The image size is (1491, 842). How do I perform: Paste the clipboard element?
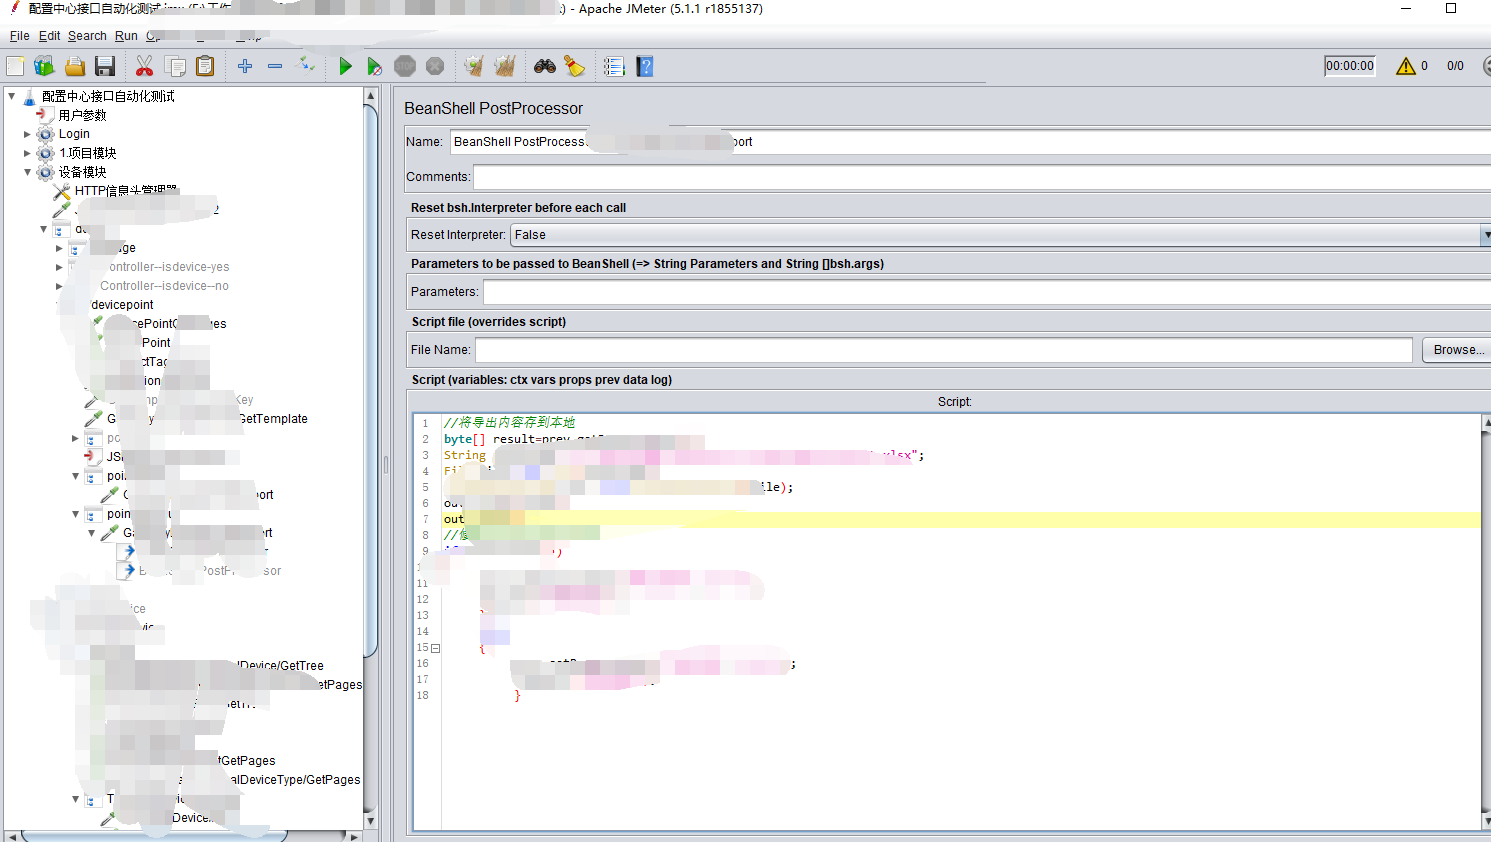coord(205,66)
